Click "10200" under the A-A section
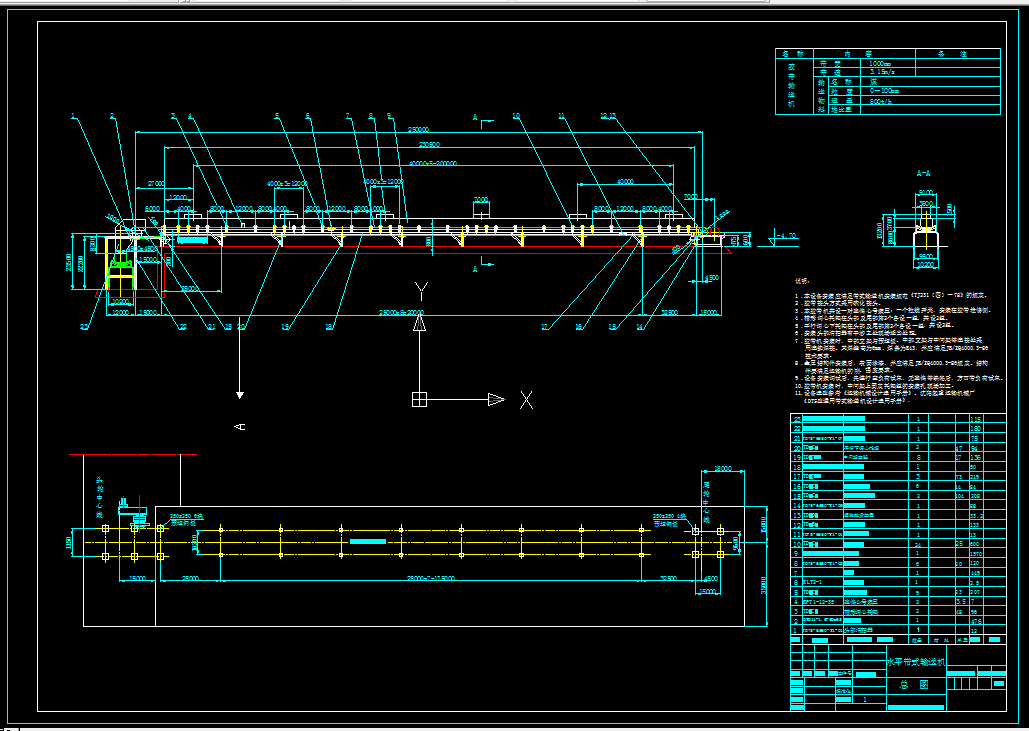 (x=925, y=264)
